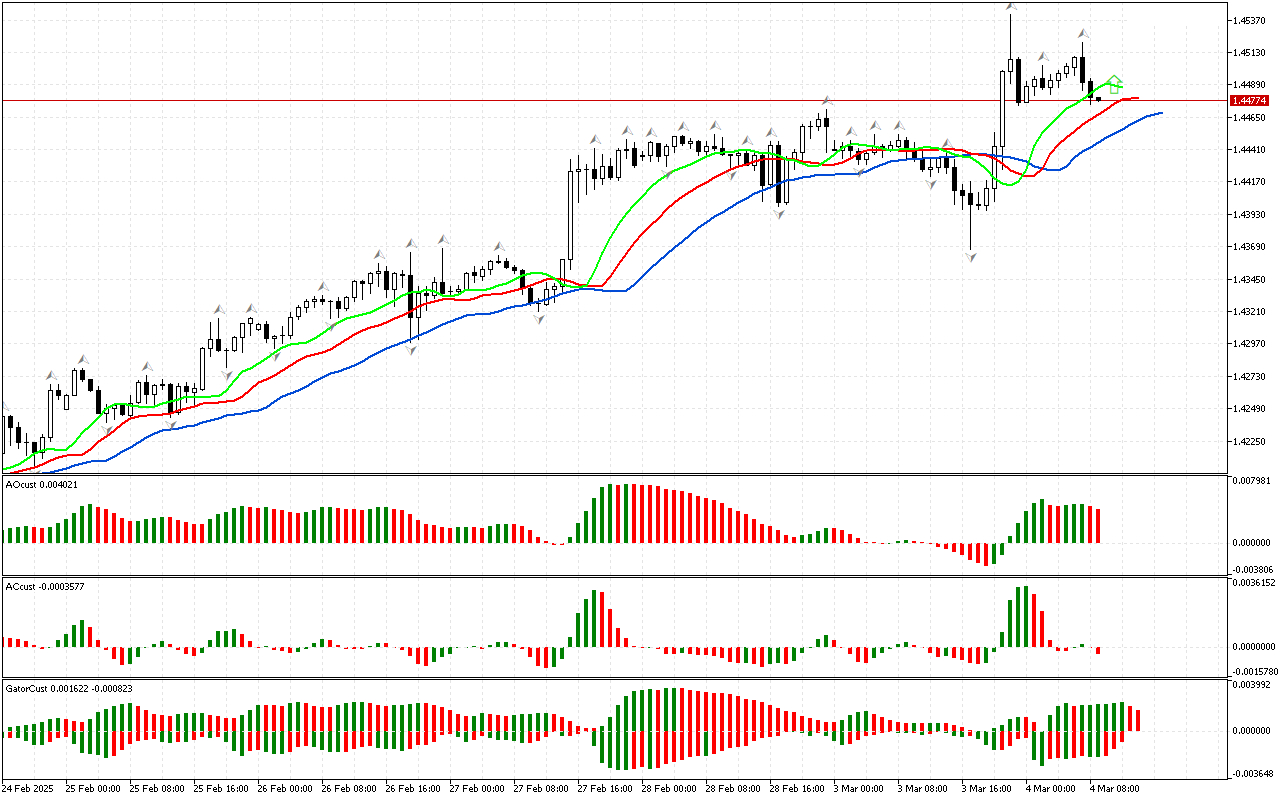Image resolution: width=1280 pixels, height=800 pixels.
Task: Click the 1.42490 price axis label
Action: (x=1250, y=409)
